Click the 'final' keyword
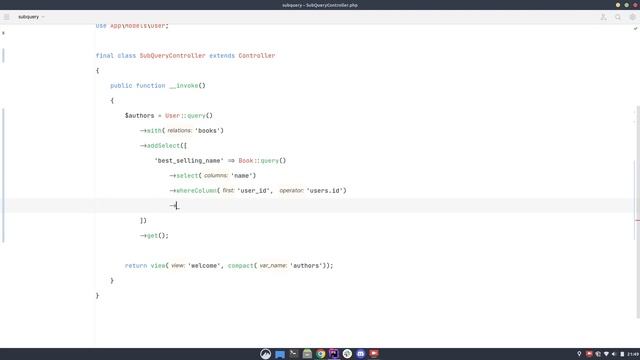The image size is (640, 360). (104, 56)
